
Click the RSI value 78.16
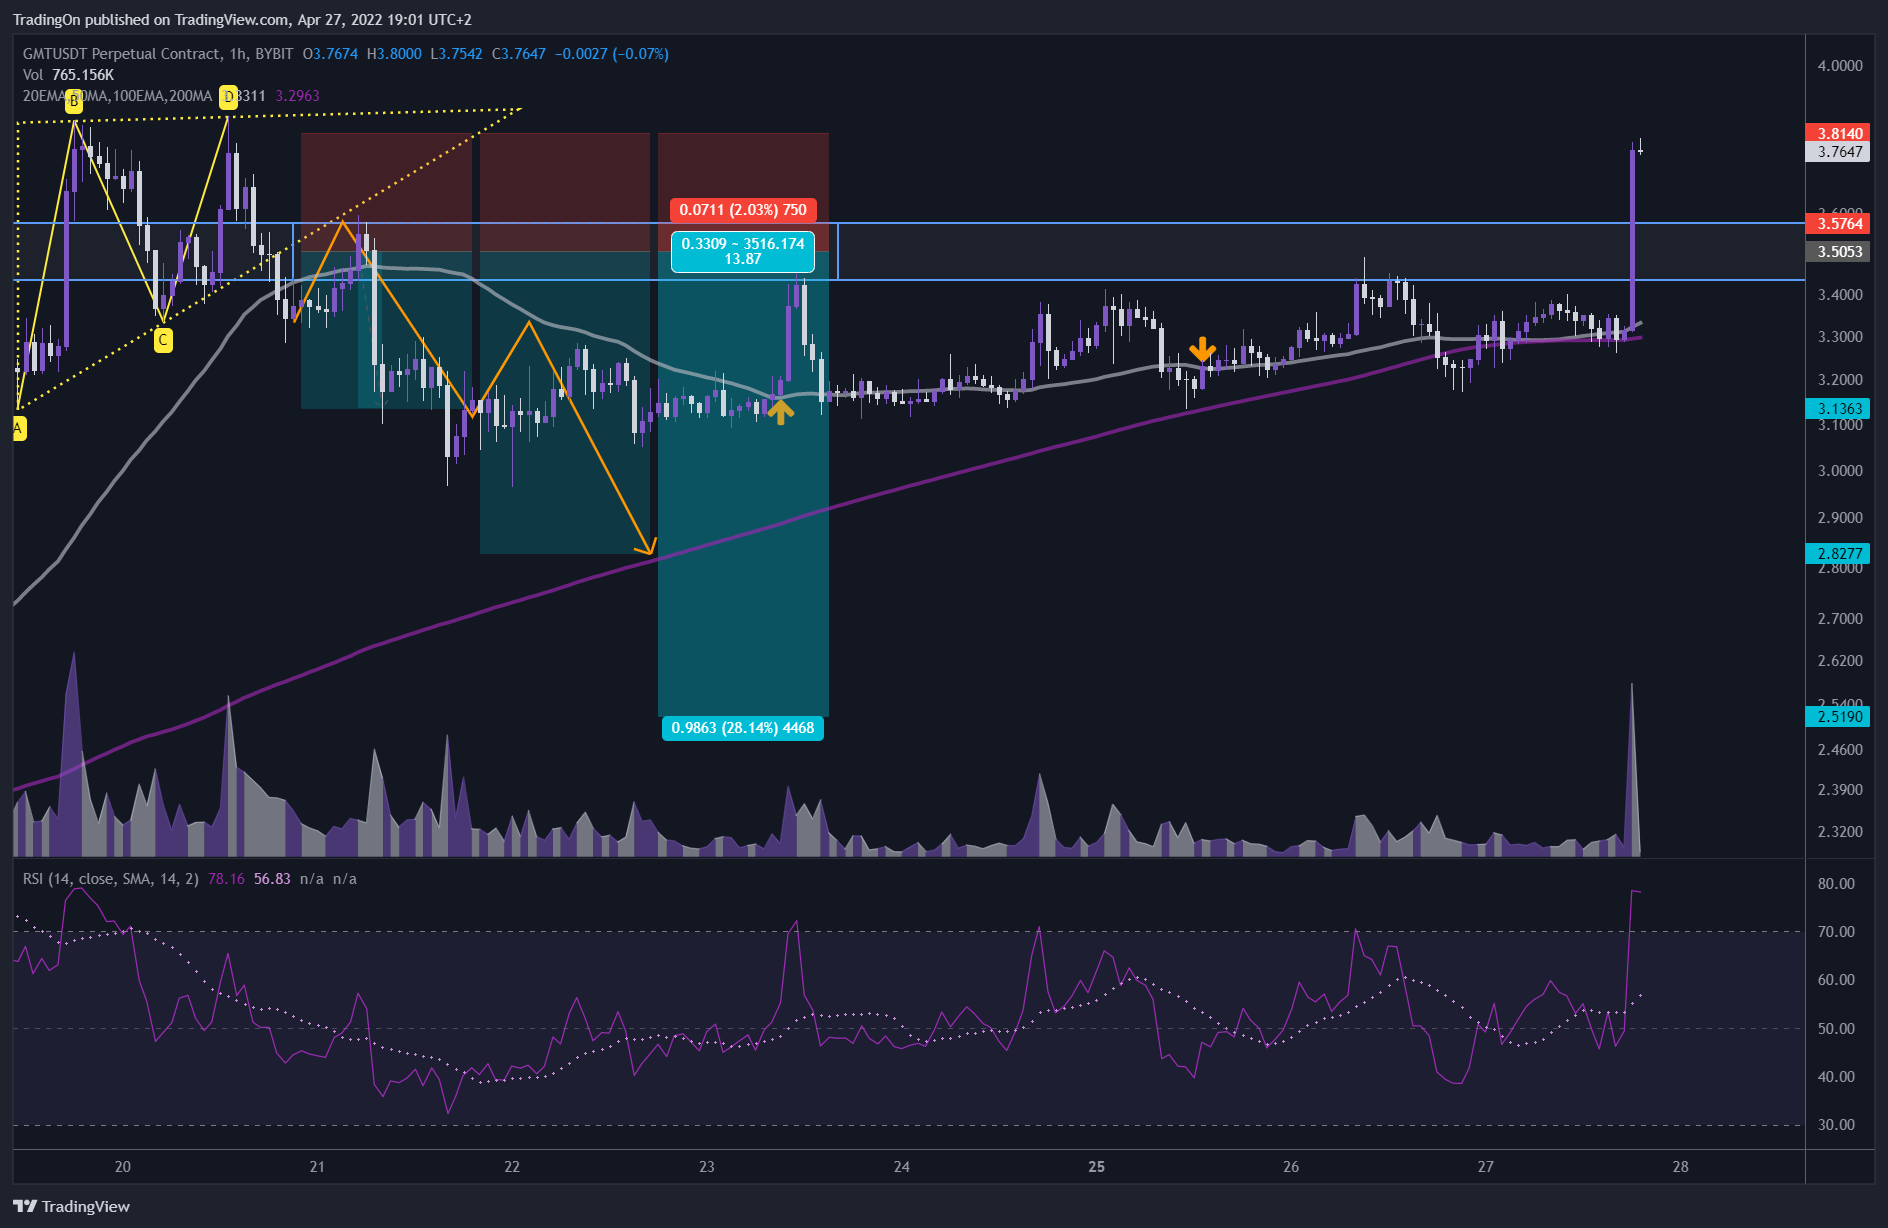click(226, 879)
